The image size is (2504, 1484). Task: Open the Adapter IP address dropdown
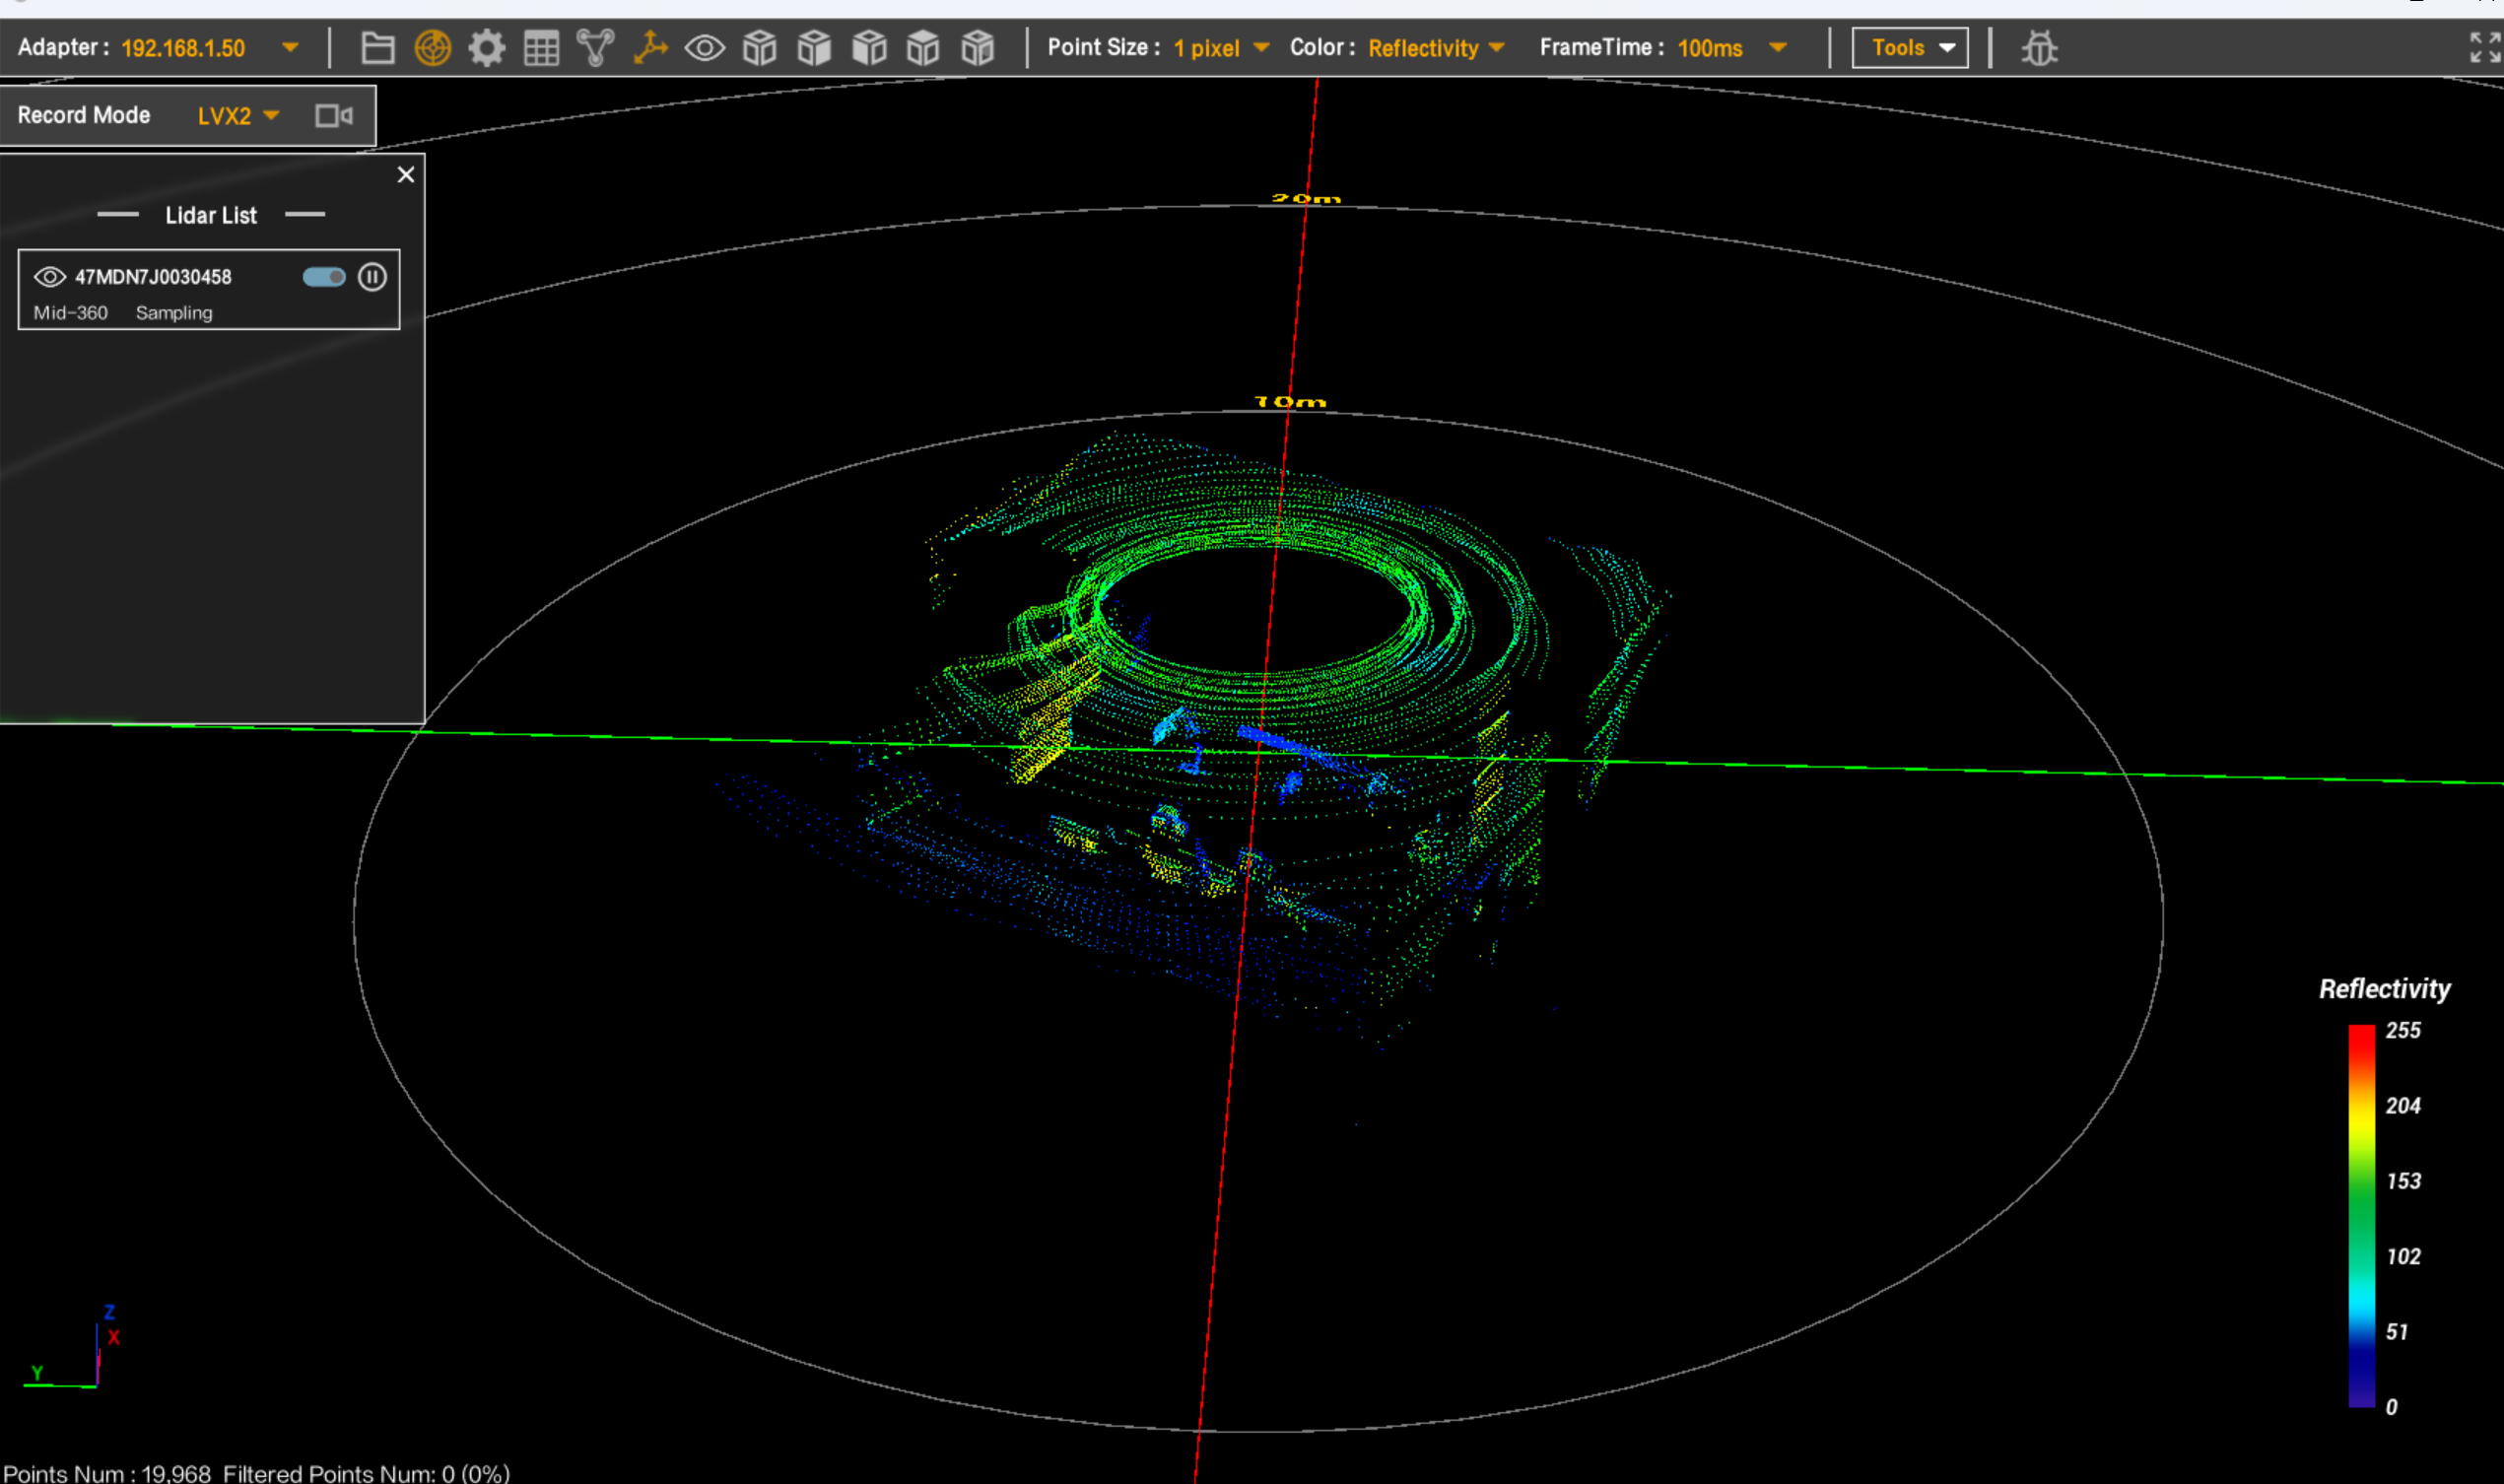pos(209,48)
